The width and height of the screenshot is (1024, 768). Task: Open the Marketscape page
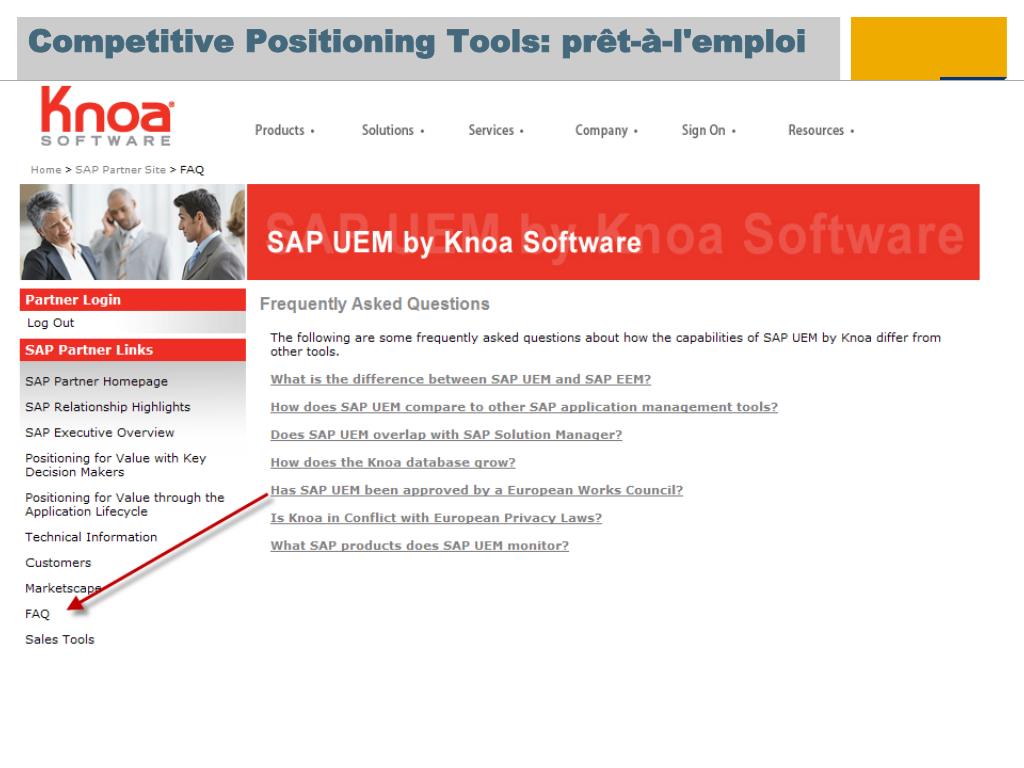pos(63,588)
